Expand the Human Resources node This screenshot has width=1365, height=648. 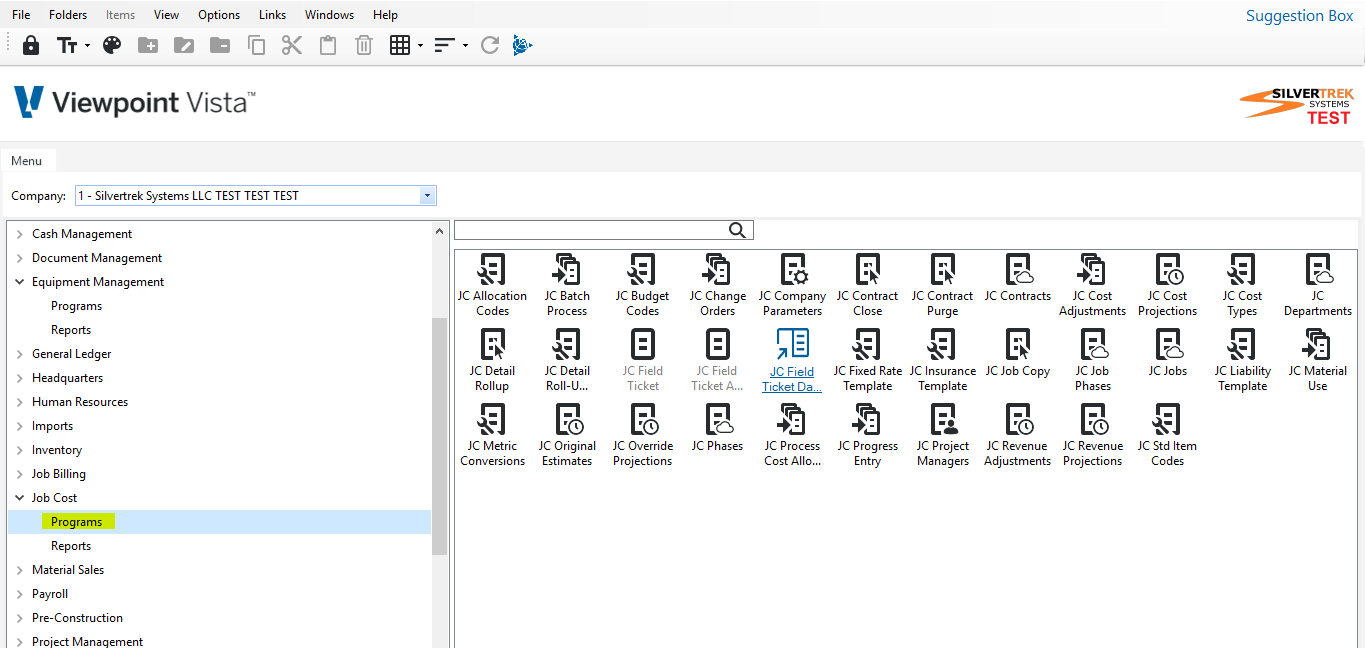tap(20, 402)
